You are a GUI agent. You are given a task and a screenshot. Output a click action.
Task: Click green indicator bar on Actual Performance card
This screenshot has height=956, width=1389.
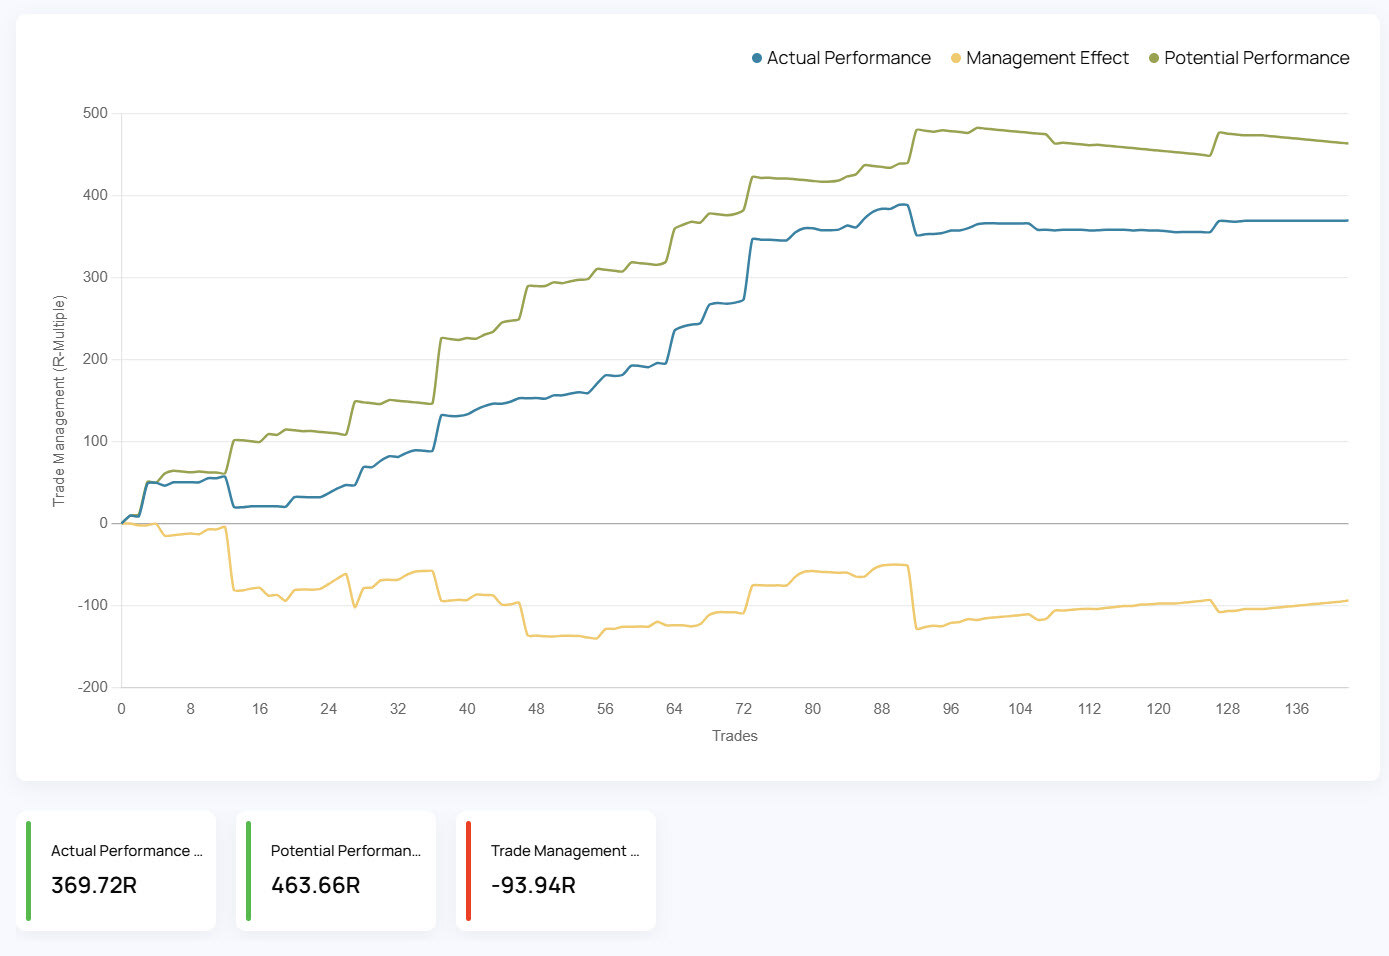pyautogui.click(x=28, y=871)
